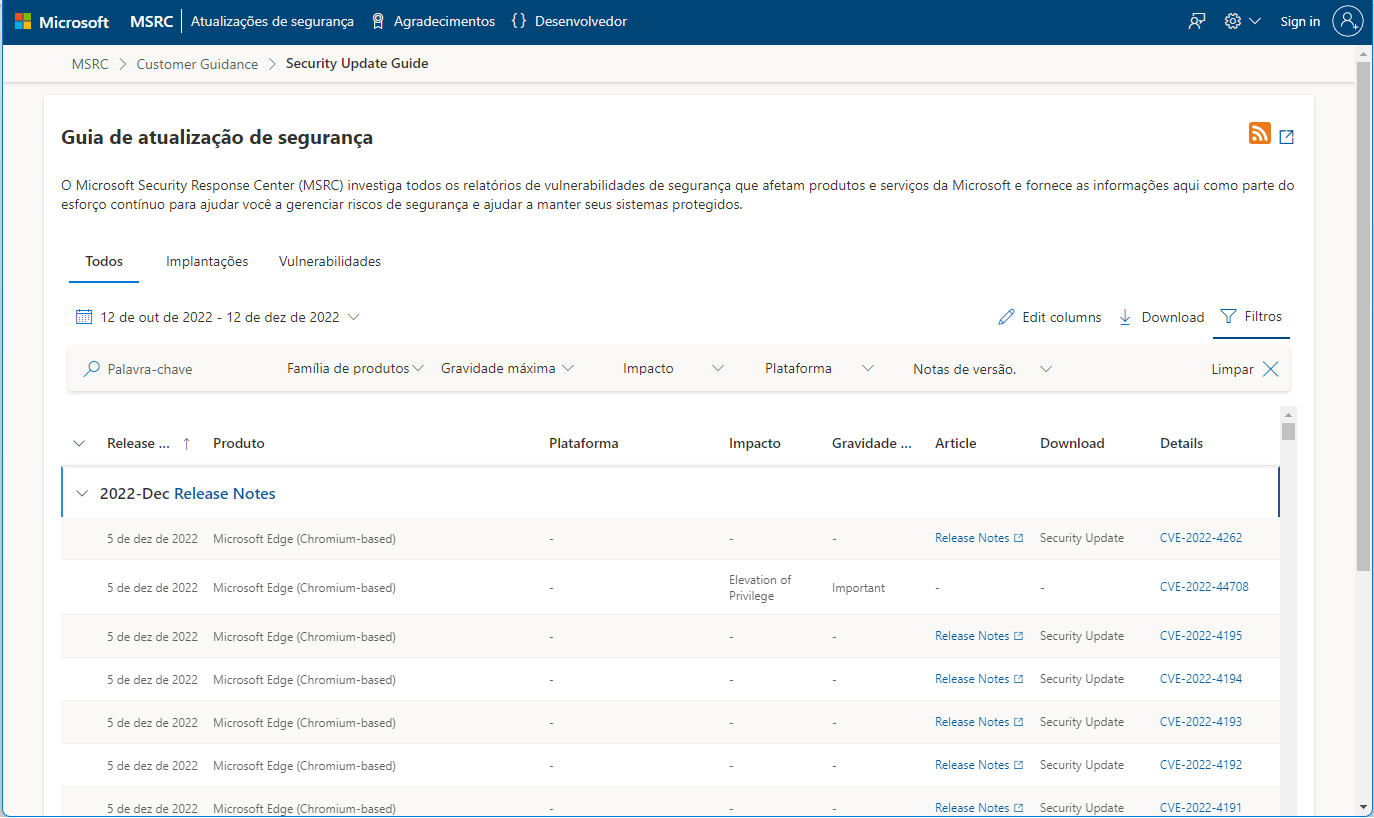Click the page scrollbar up arrow
1374x818 pixels.
click(x=1364, y=54)
